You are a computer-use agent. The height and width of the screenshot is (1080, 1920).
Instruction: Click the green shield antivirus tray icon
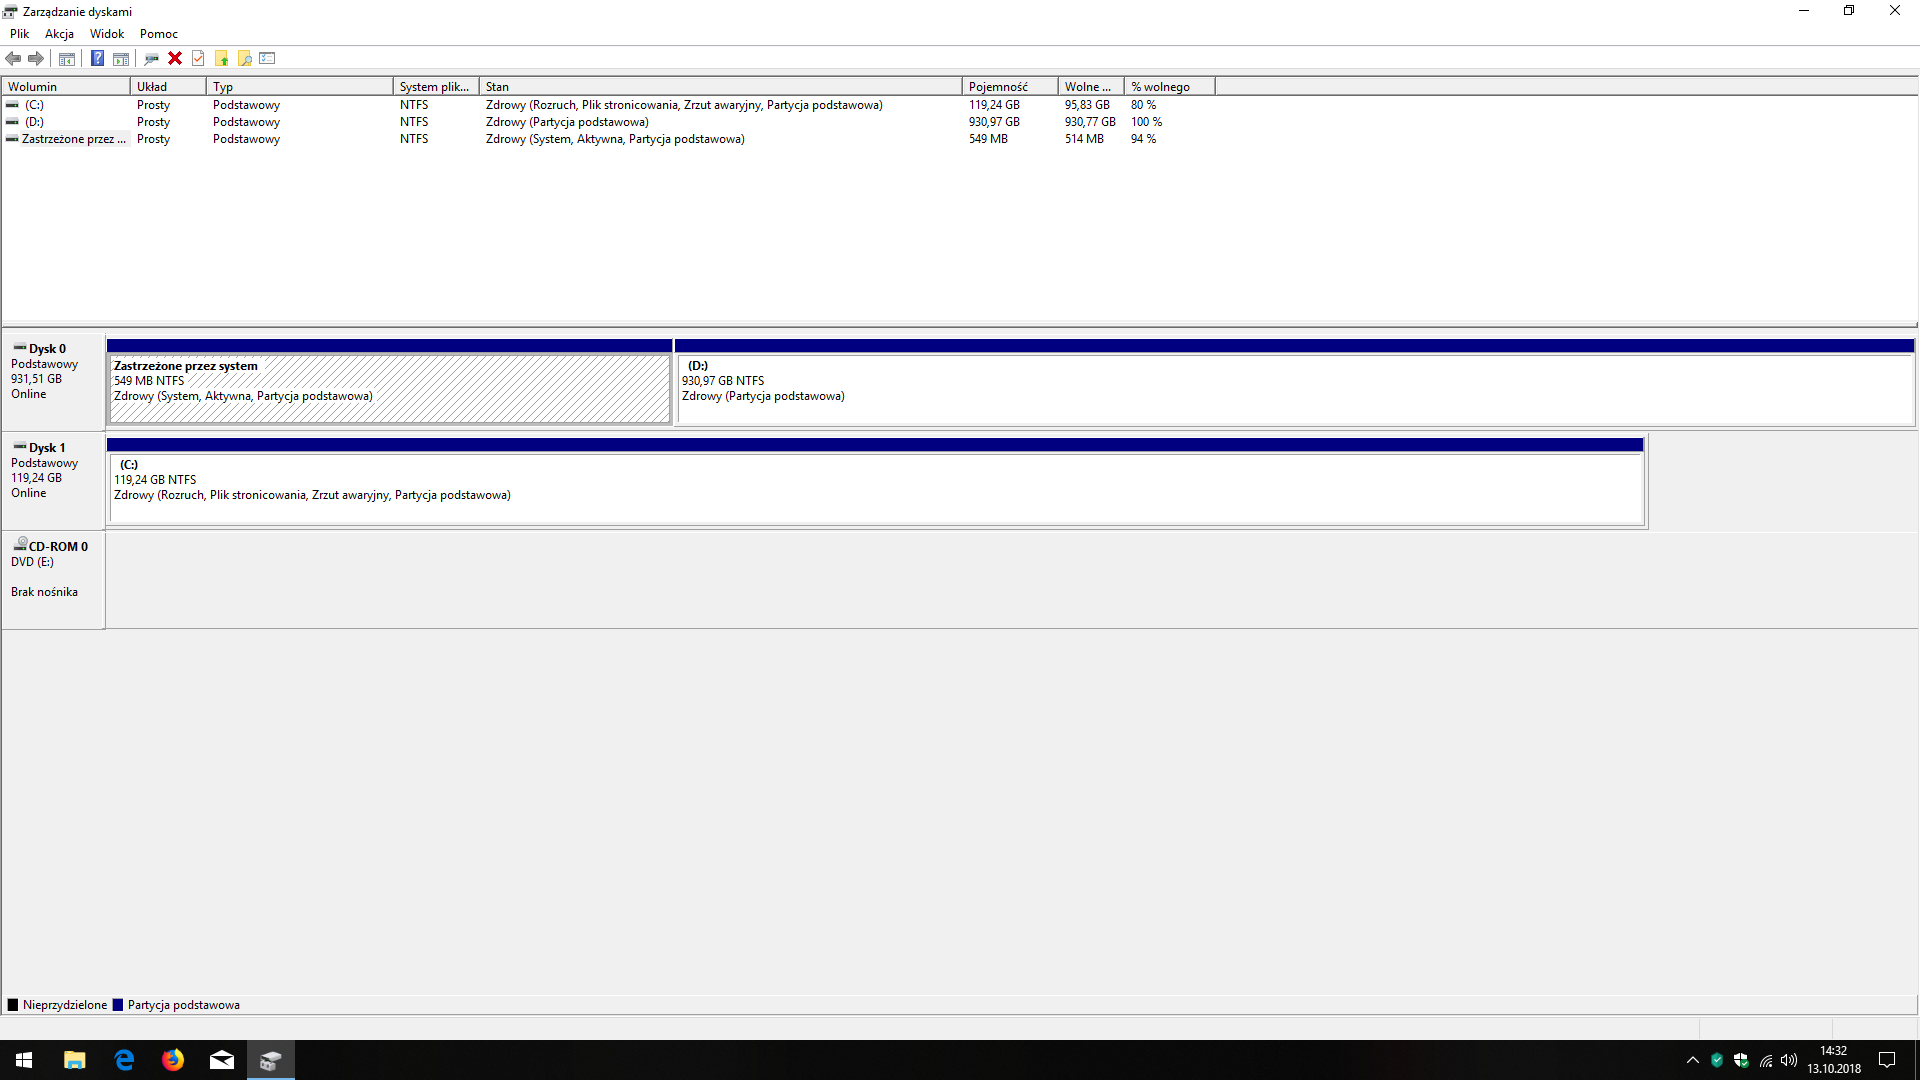1717,1060
